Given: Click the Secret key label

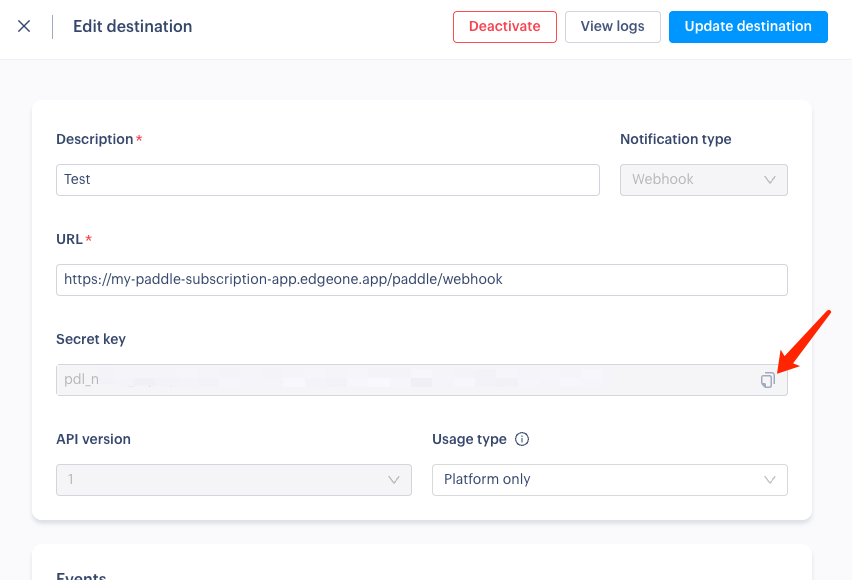Looking at the screenshot, I should (x=91, y=339).
